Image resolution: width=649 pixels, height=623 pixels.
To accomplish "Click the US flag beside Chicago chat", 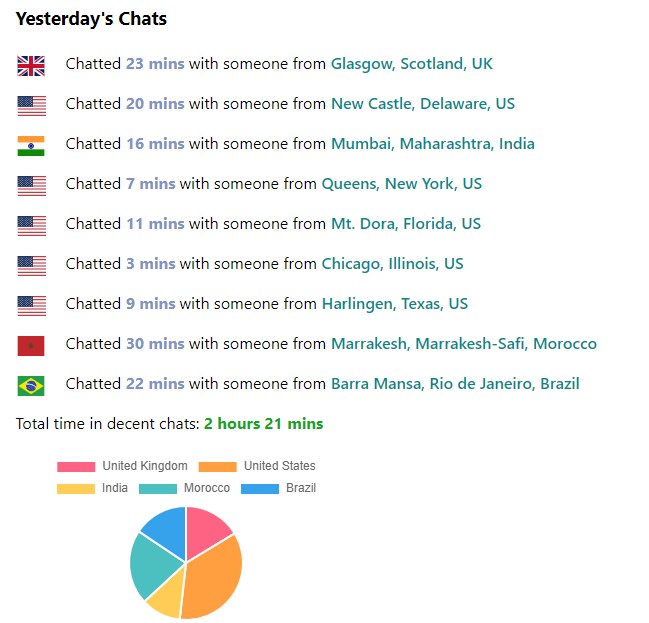I will 31,266.
